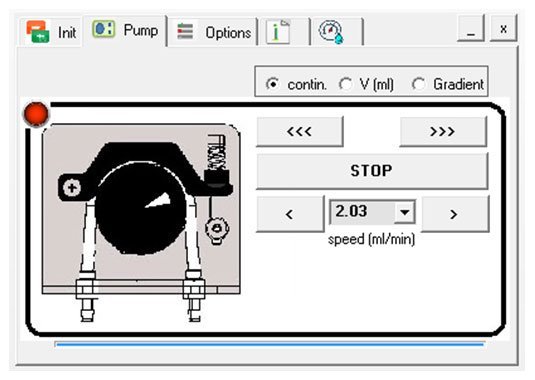
Task: Increase speed with the > button
Action: (x=455, y=214)
